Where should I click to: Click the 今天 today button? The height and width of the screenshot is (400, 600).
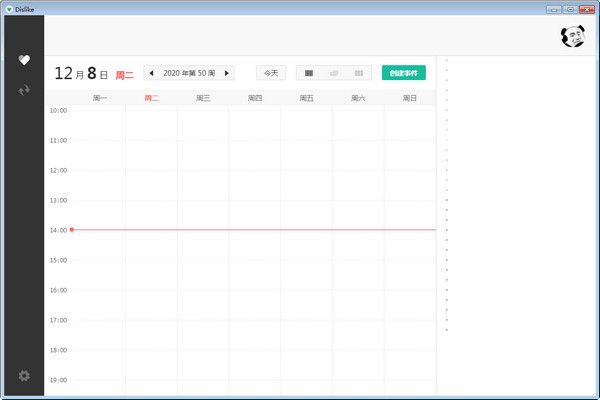coord(271,73)
